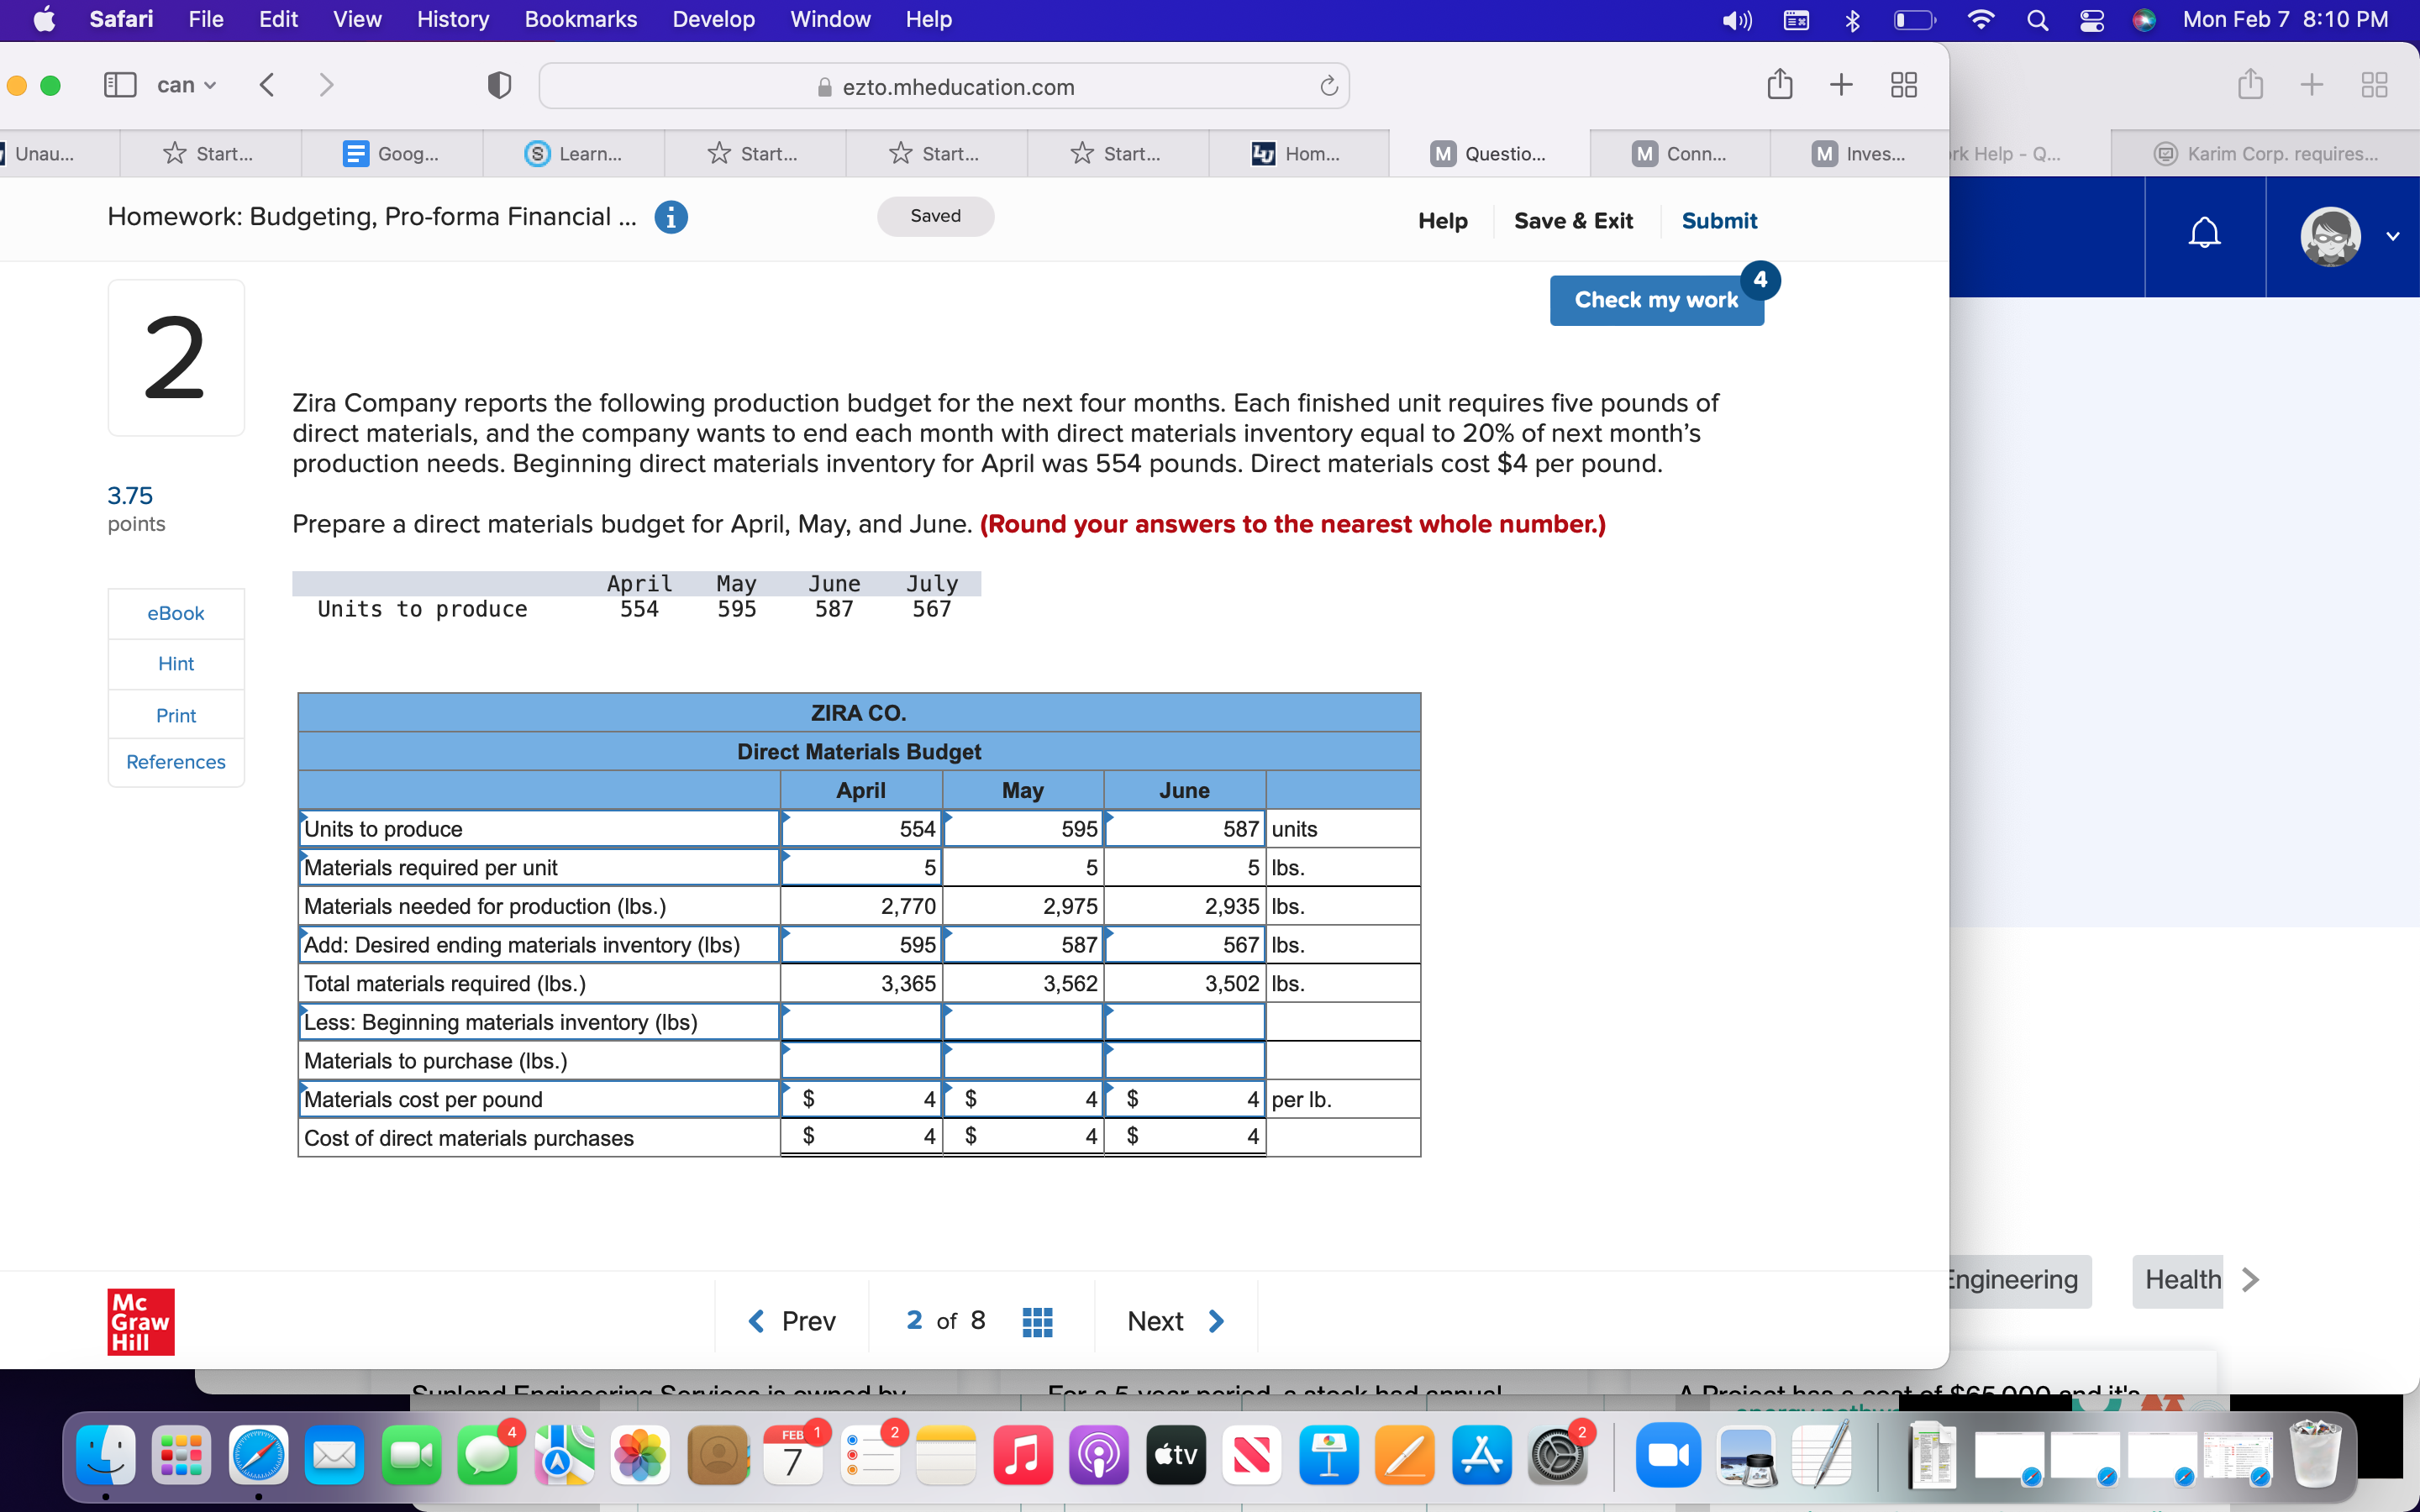The height and width of the screenshot is (1512, 2420).
Task: Open the Develop menu
Action: (713, 20)
